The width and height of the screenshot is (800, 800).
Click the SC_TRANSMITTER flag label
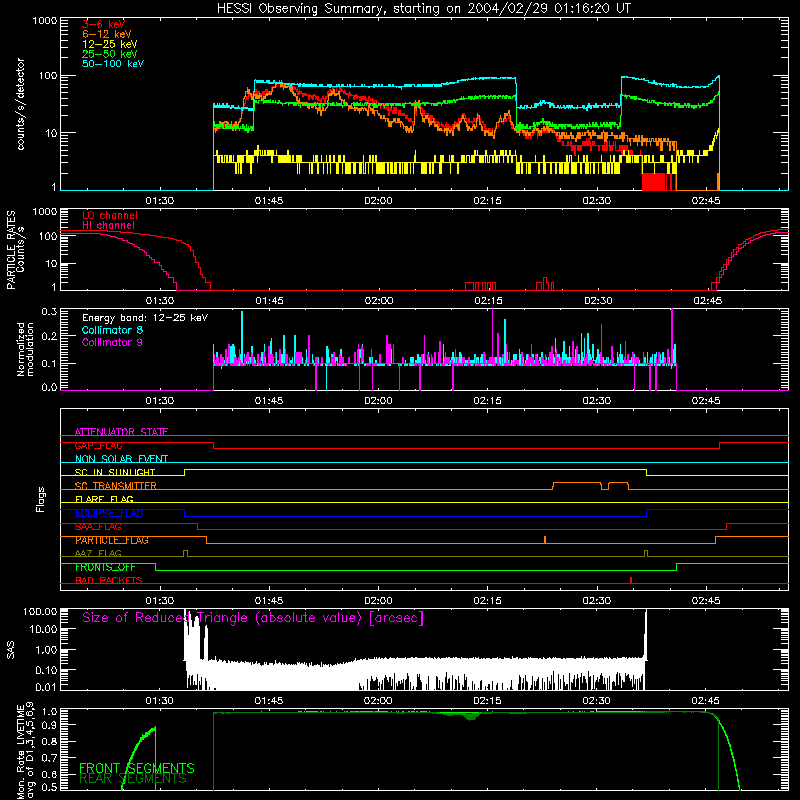pos(116,486)
